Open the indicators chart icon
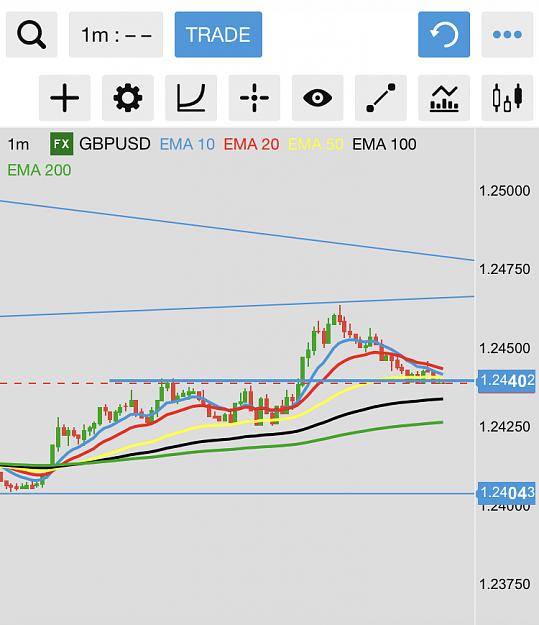539x625 pixels. coord(444,98)
